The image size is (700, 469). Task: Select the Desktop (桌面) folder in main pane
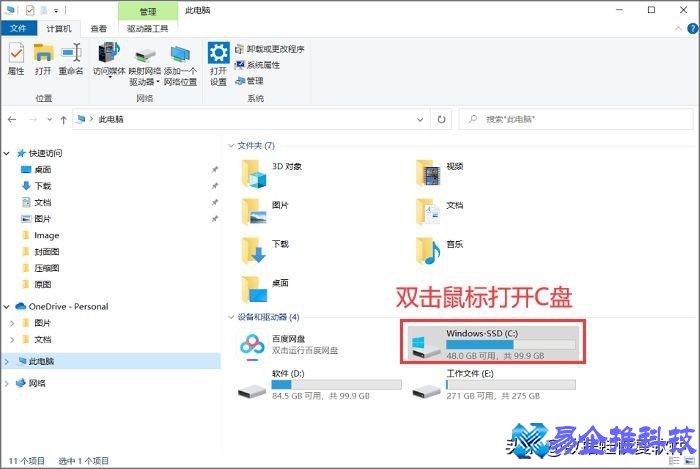tap(266, 290)
